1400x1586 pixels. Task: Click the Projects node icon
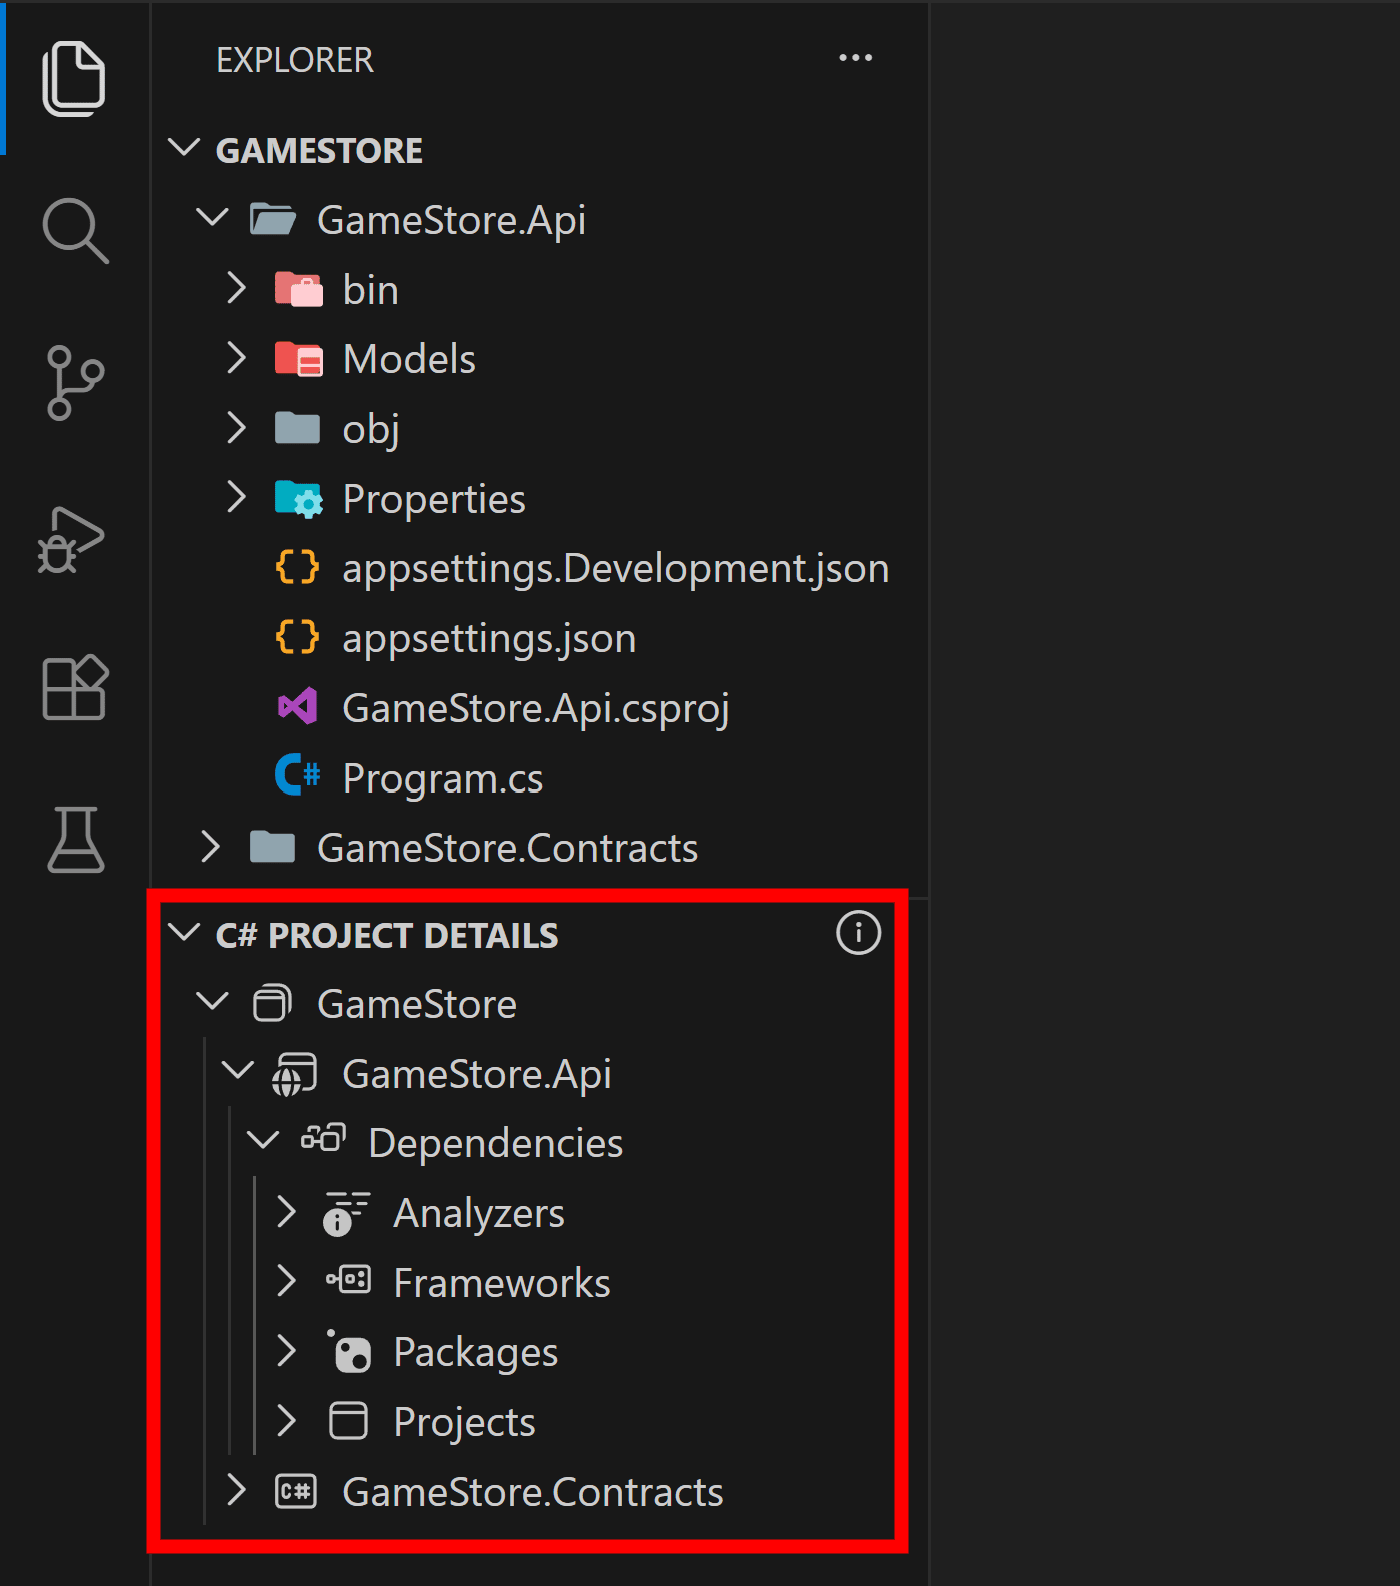point(348,1421)
